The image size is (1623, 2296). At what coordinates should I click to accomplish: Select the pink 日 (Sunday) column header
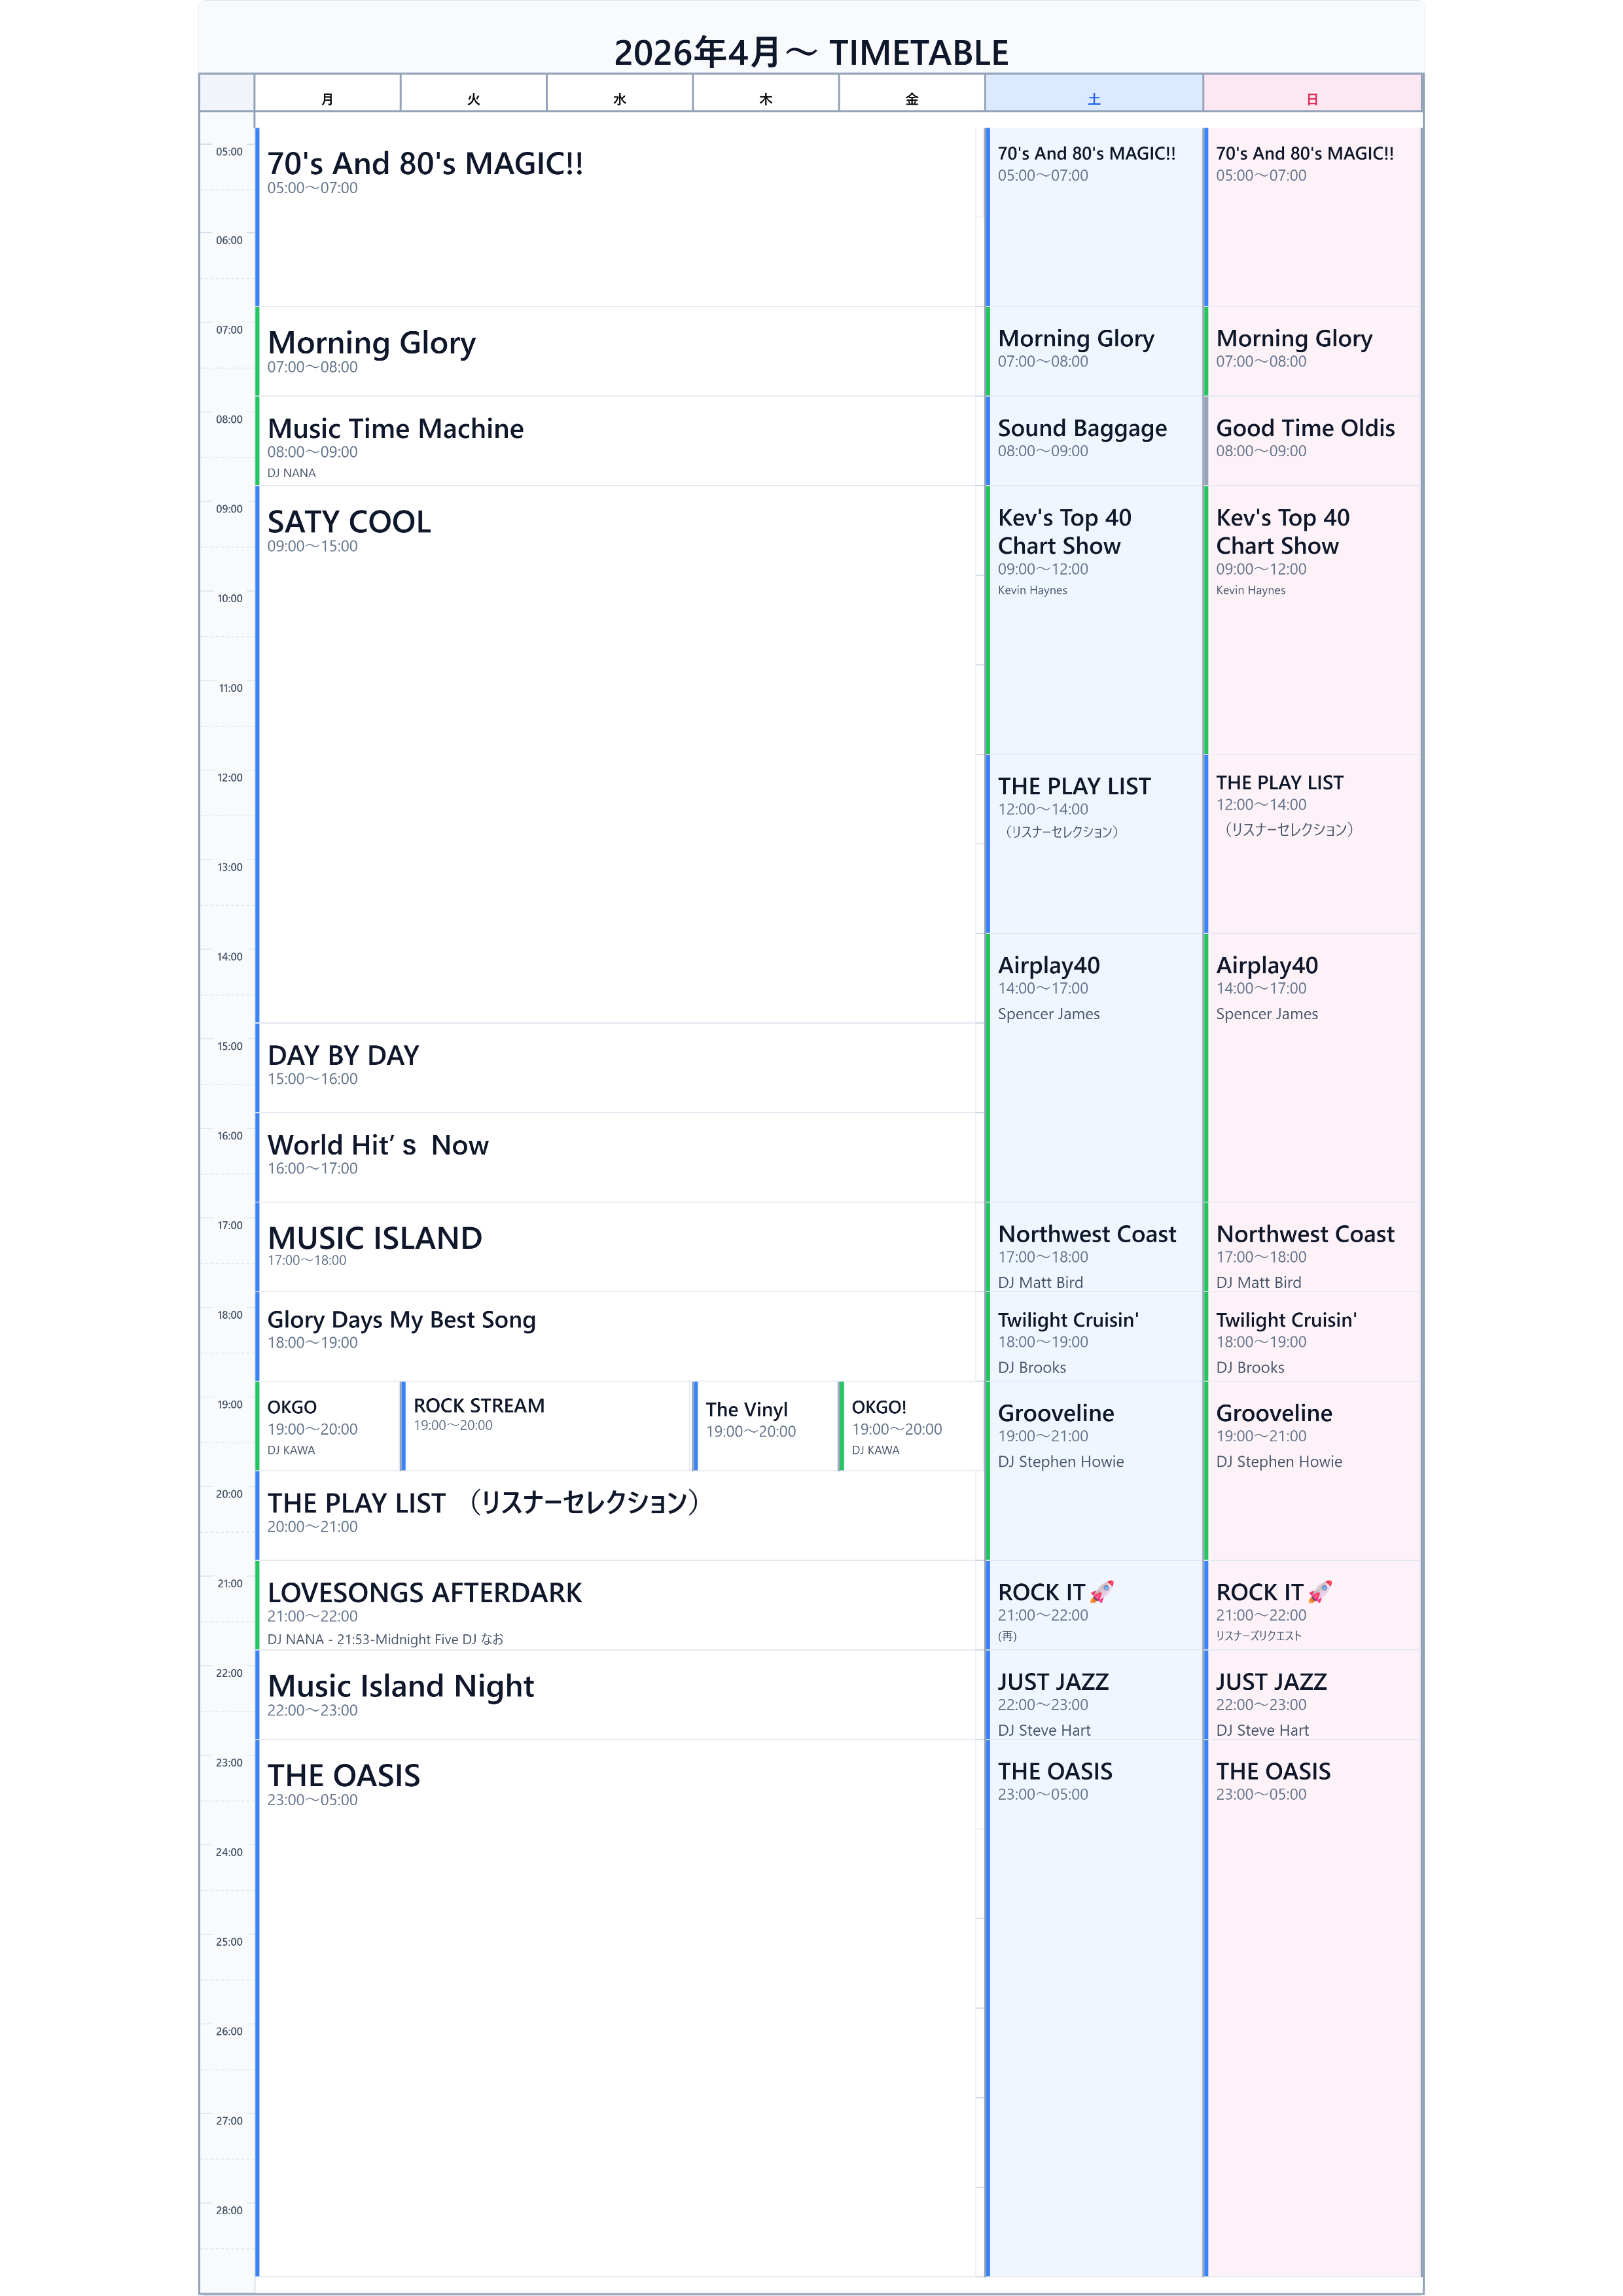click(1311, 98)
